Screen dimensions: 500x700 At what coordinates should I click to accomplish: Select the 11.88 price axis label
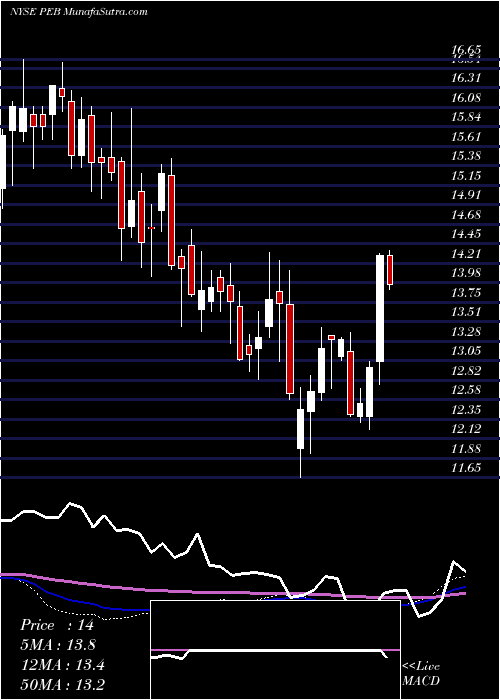tap(466, 448)
